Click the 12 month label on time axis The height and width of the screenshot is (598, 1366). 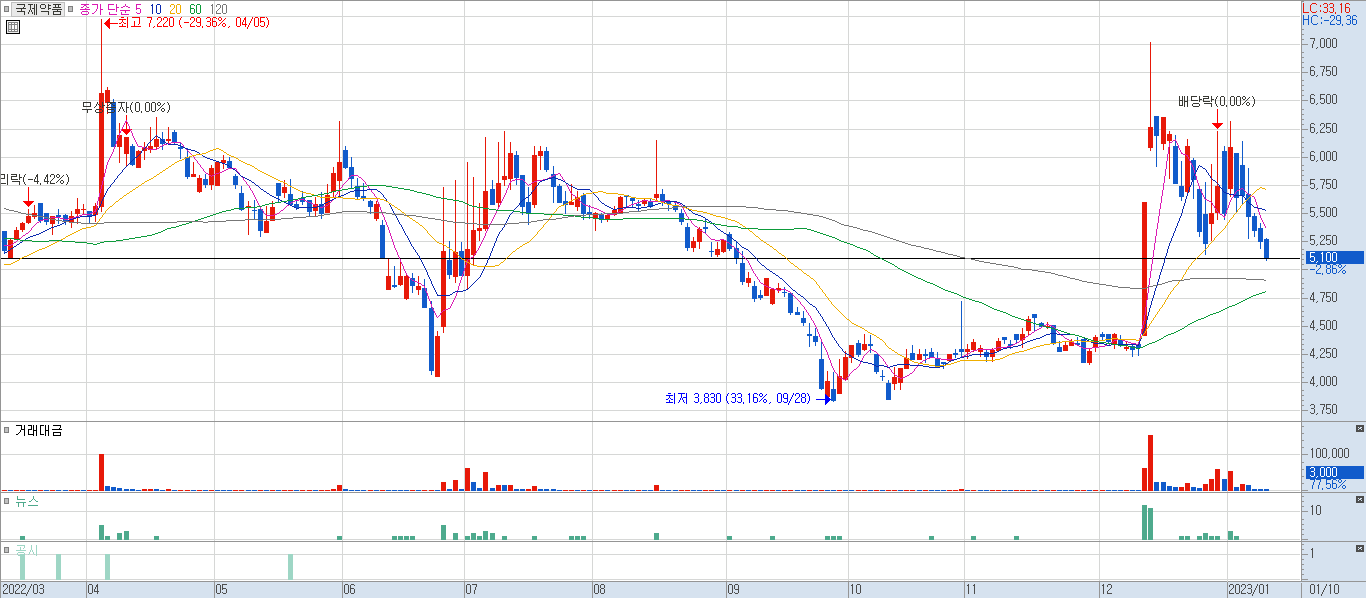coord(1106,589)
